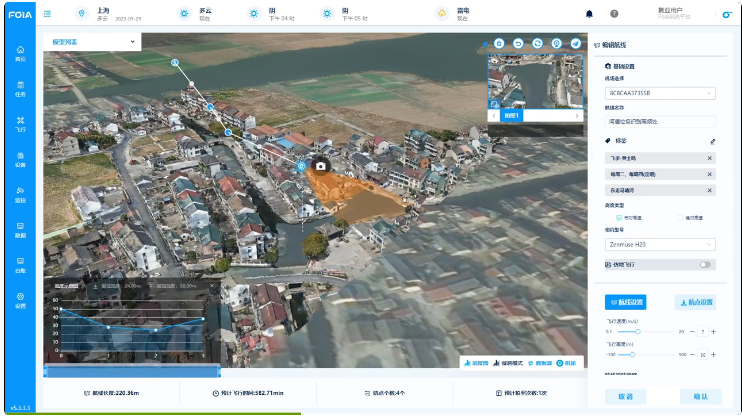The height and width of the screenshot is (418, 742).
Task: Switch to the waypoint settings tab
Action: (695, 302)
